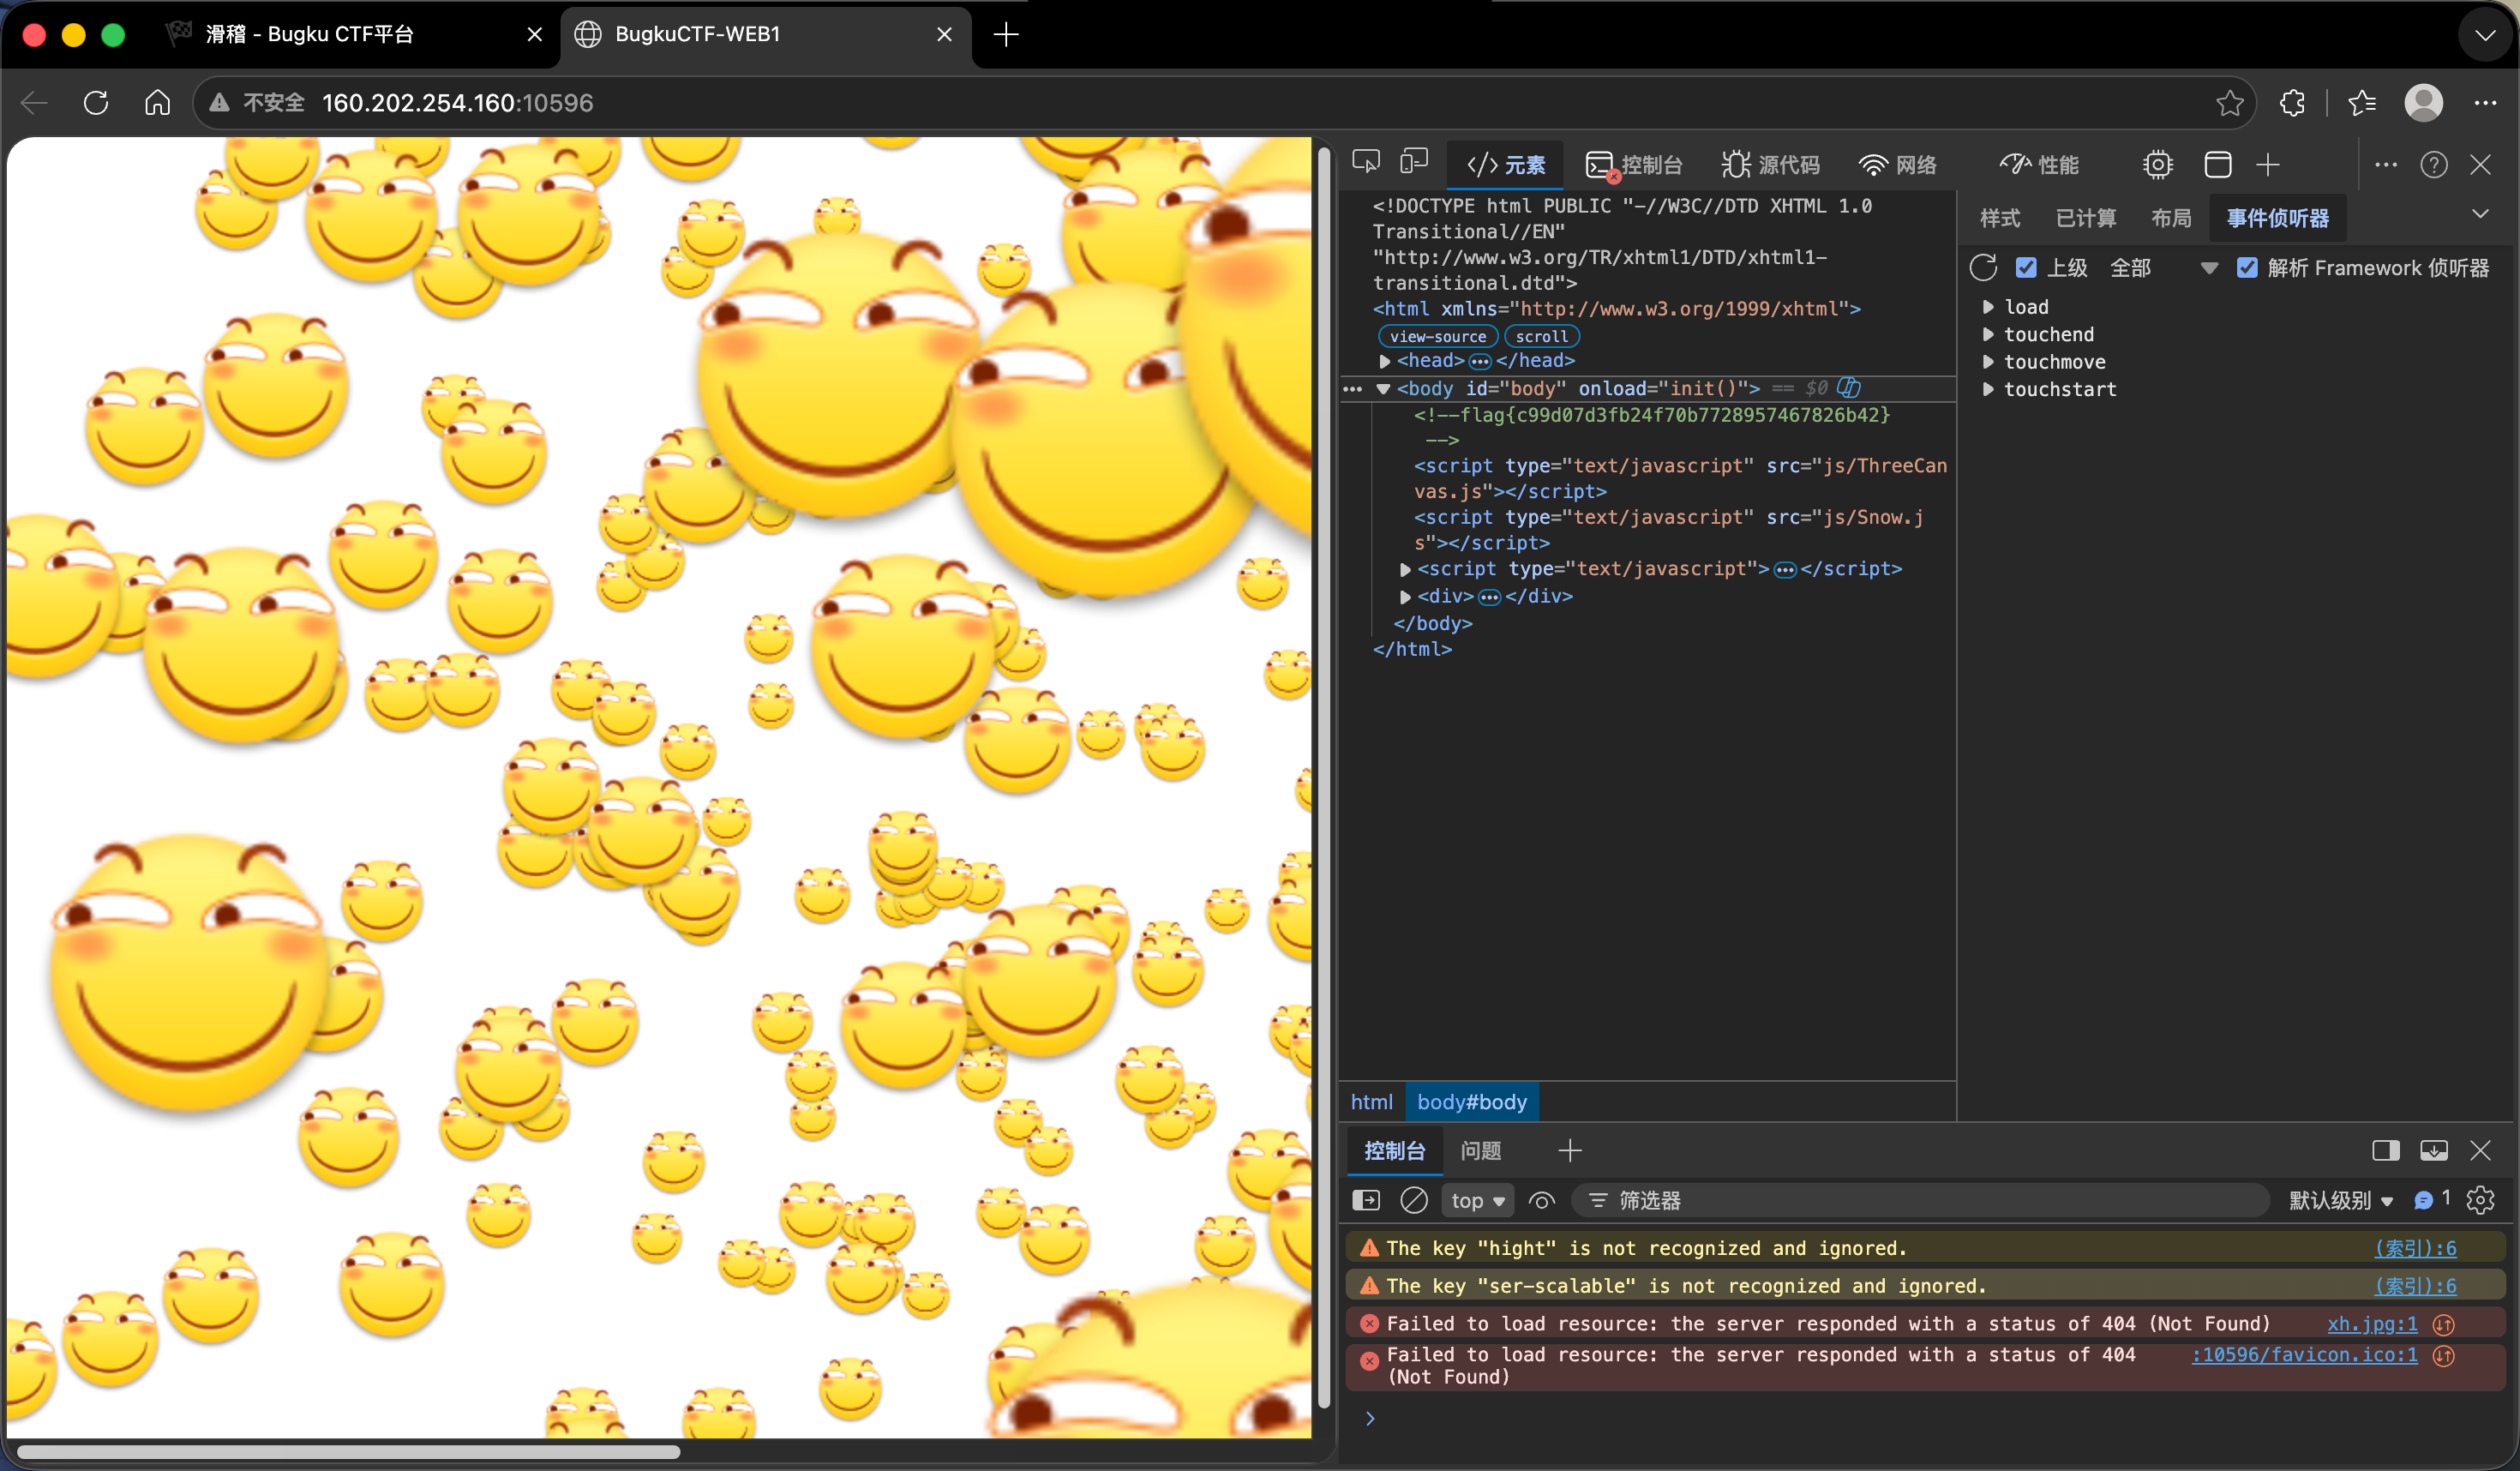Screen dimensions: 2520x1471
Task: Reload the page with refresh icon
Action: [96, 102]
